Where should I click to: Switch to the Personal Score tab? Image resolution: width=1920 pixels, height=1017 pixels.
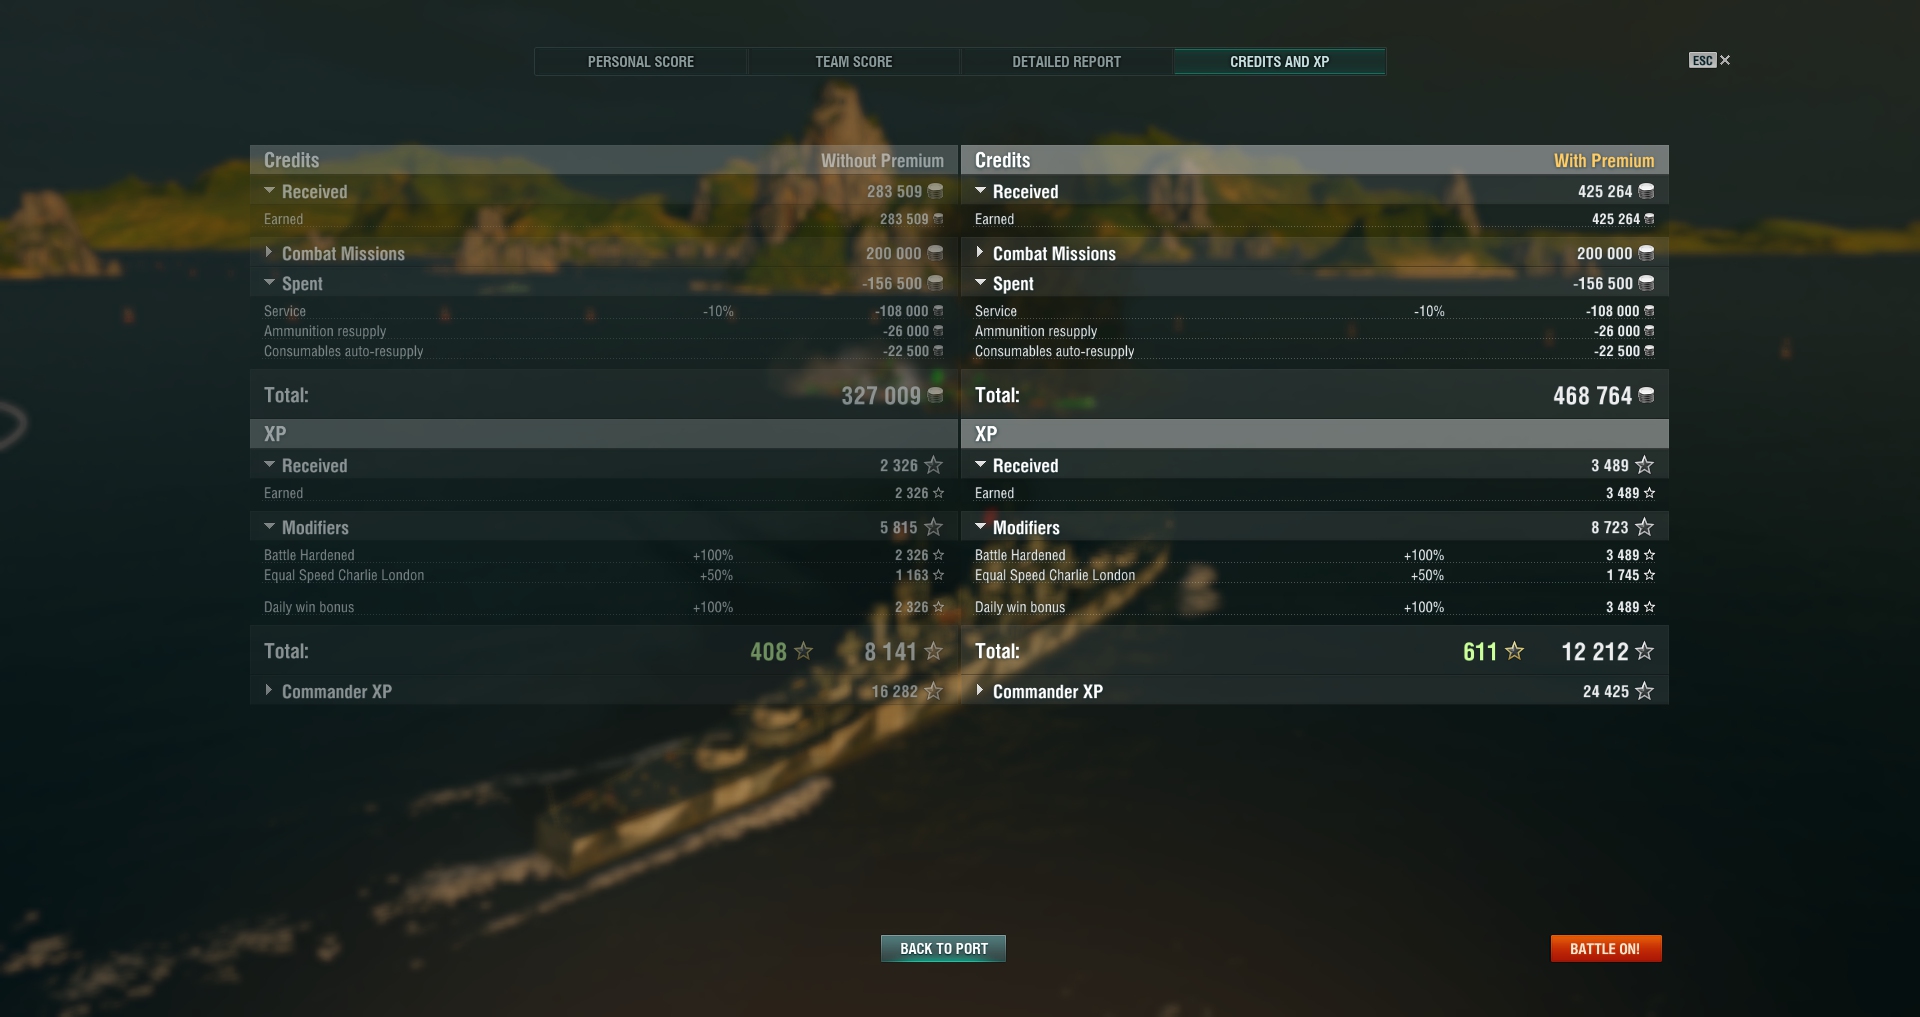[x=641, y=61]
